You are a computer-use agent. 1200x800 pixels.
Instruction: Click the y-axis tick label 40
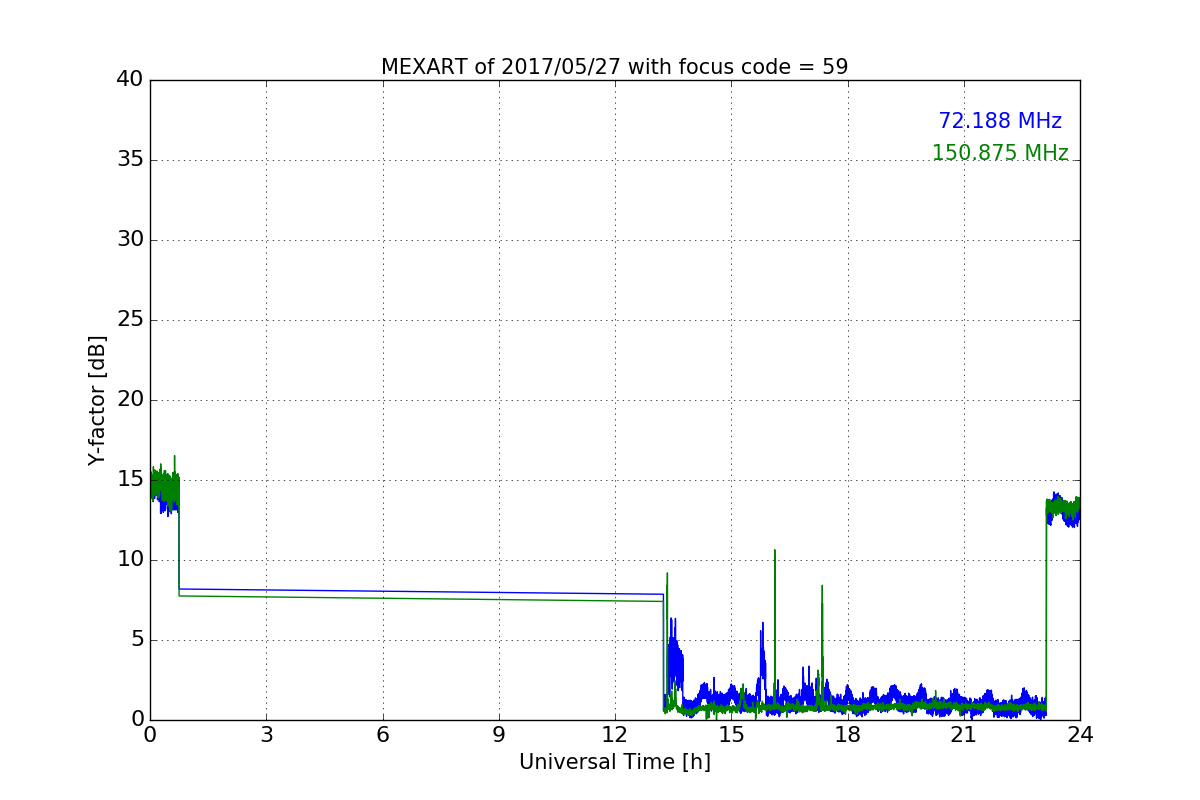(x=130, y=80)
